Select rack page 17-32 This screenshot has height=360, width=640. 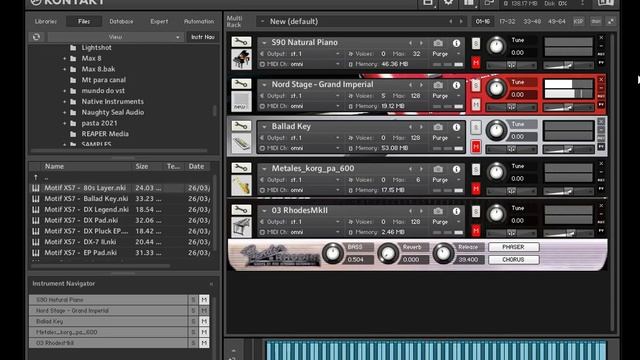(x=507, y=21)
